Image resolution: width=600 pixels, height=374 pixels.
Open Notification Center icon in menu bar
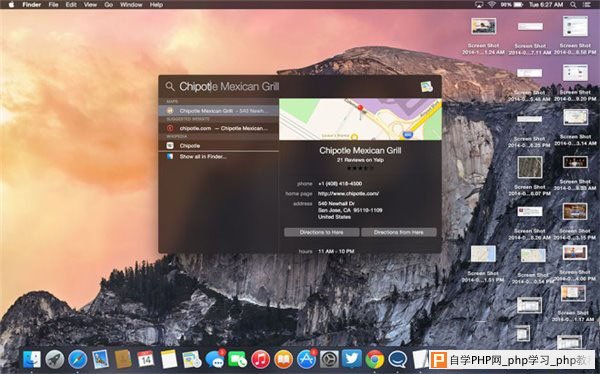(x=587, y=5)
